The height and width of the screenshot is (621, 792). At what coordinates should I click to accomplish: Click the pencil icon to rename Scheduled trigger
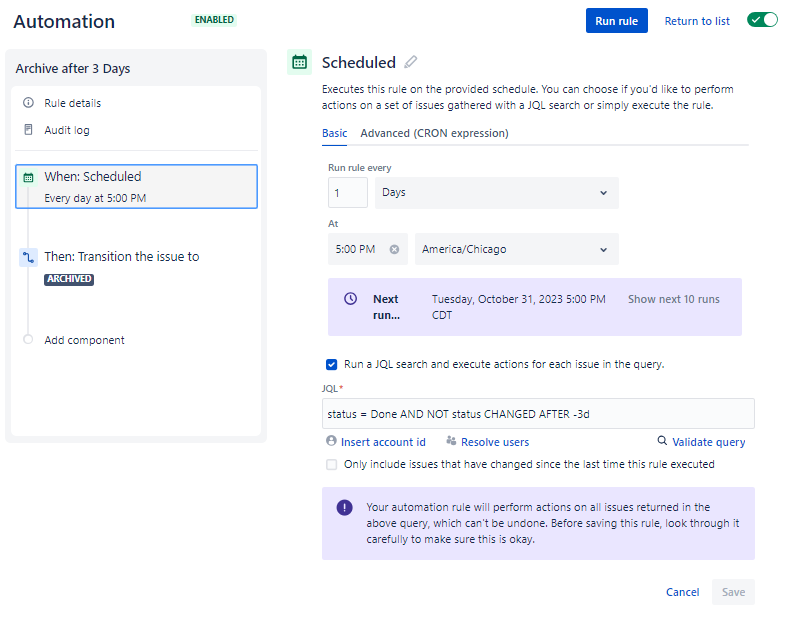coord(411,62)
